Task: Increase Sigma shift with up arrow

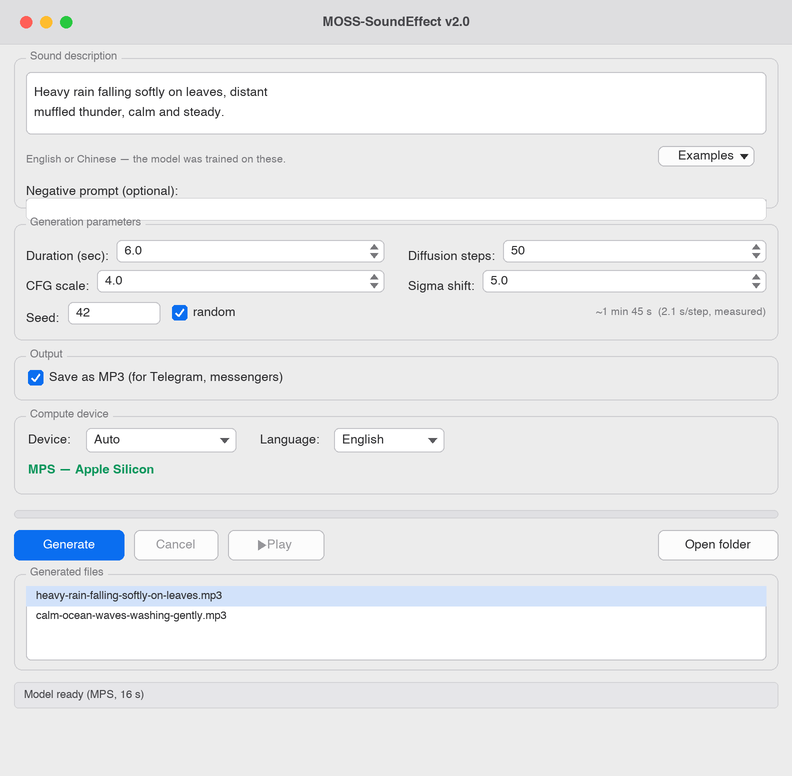Action: point(756,277)
